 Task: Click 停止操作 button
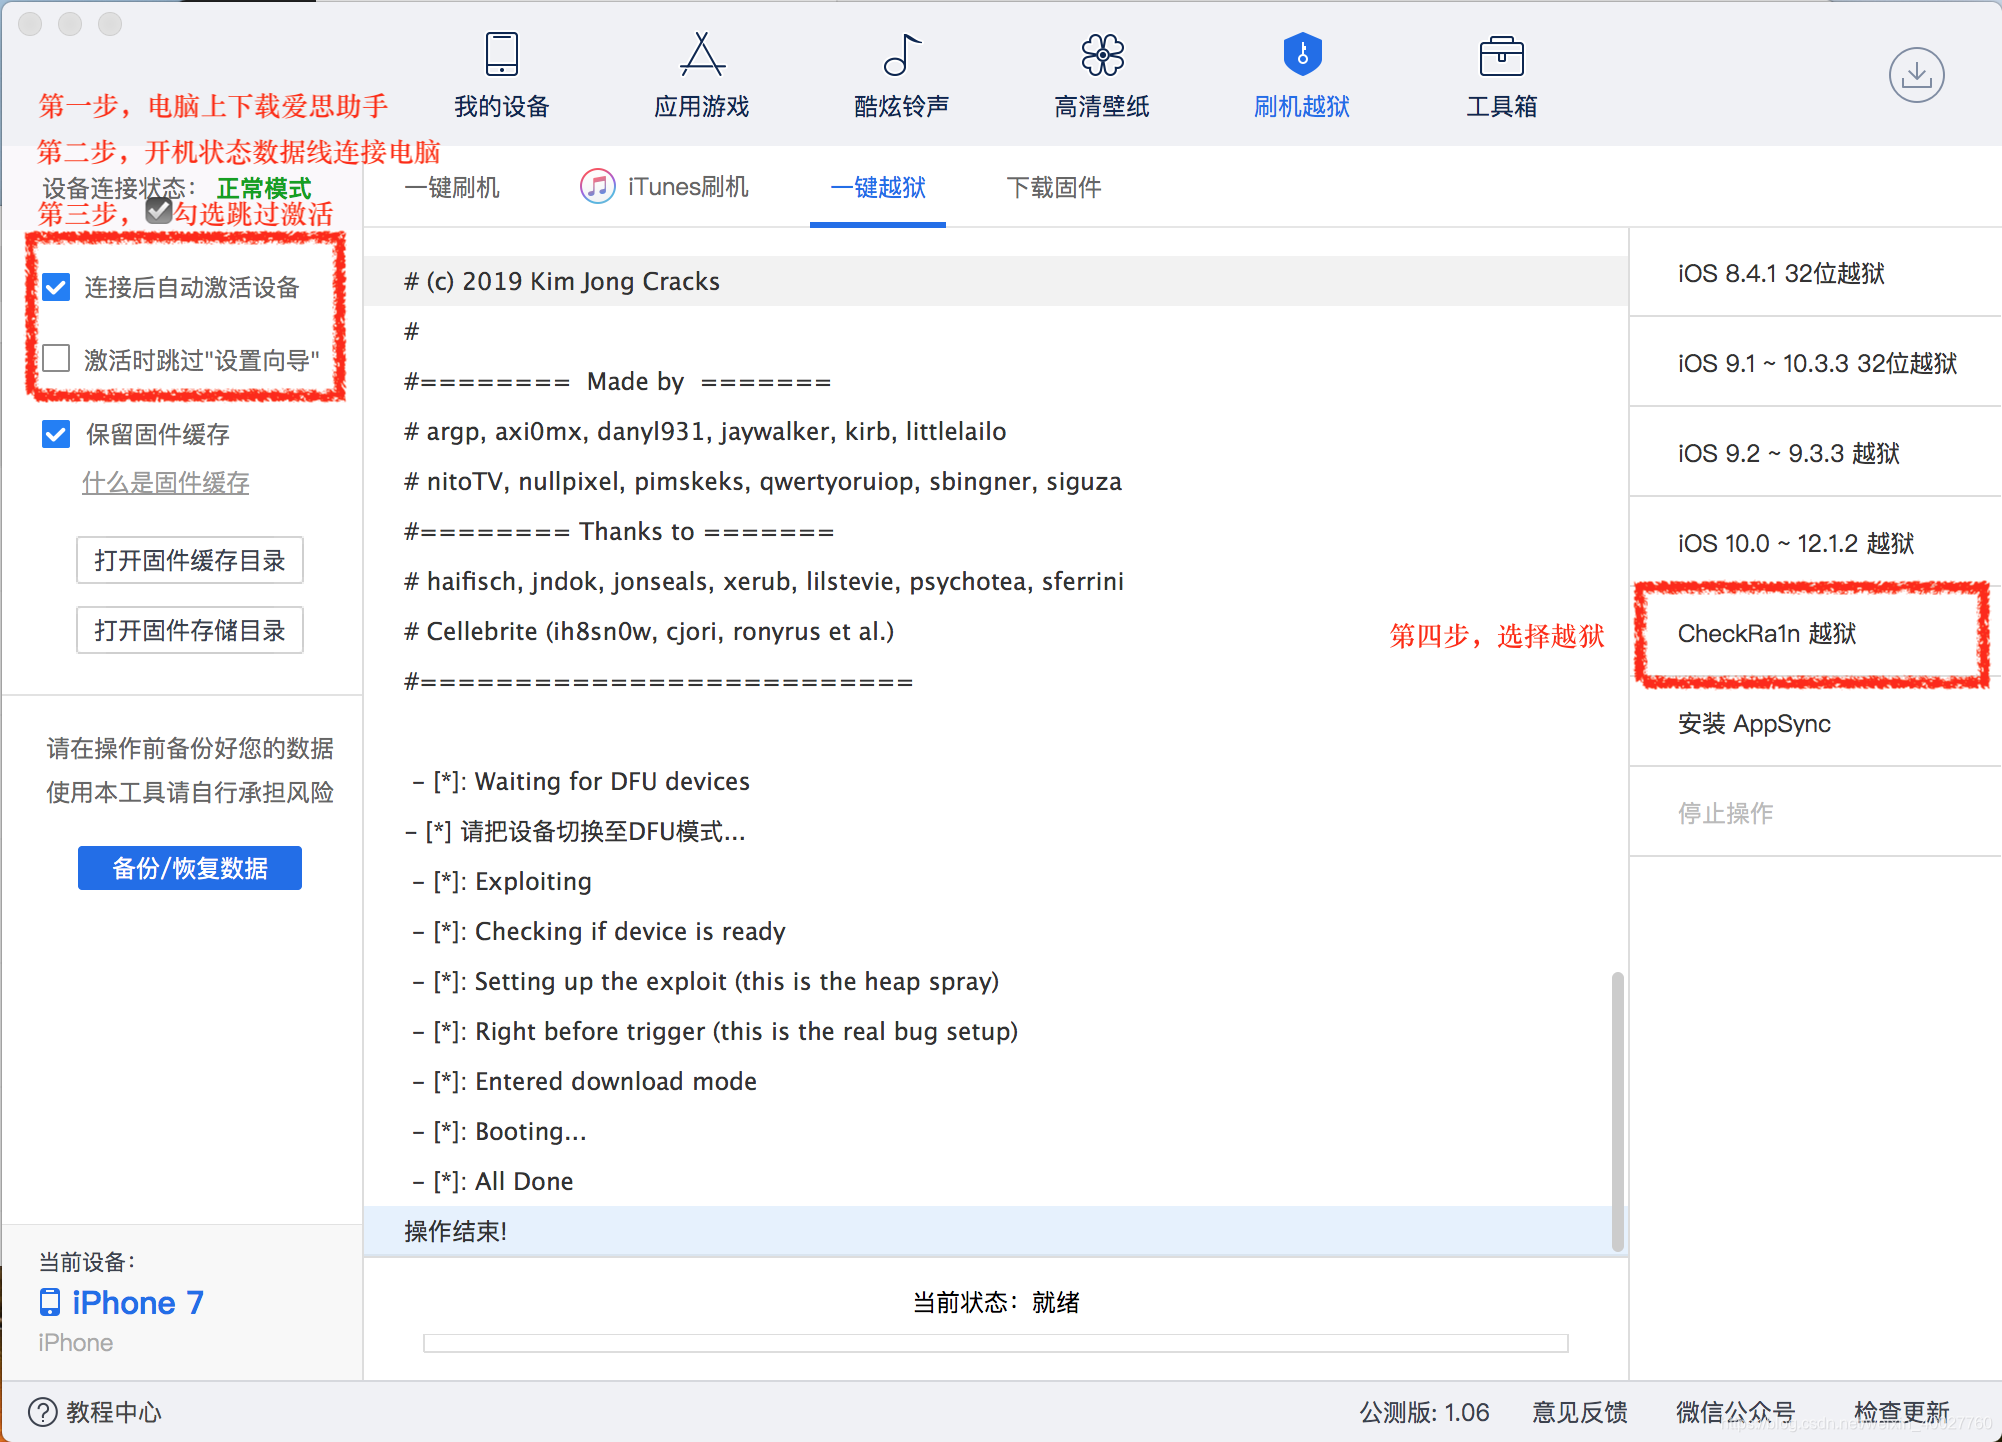coord(1815,813)
